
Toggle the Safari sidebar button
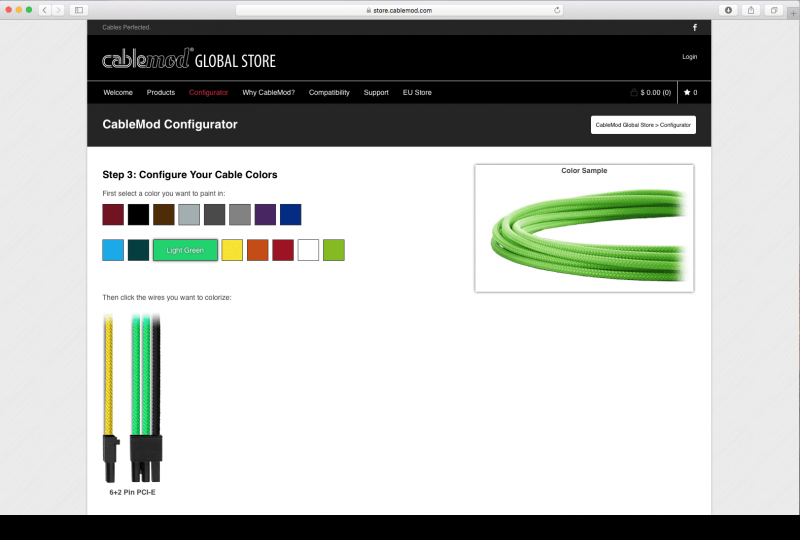tap(79, 10)
